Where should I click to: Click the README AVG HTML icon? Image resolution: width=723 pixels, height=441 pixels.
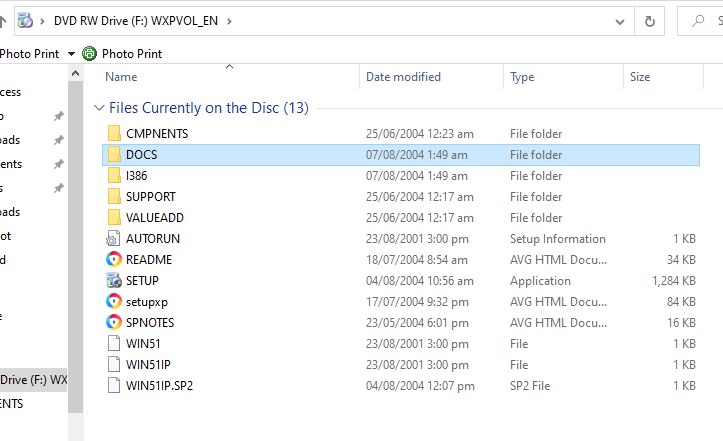[x=113, y=259]
